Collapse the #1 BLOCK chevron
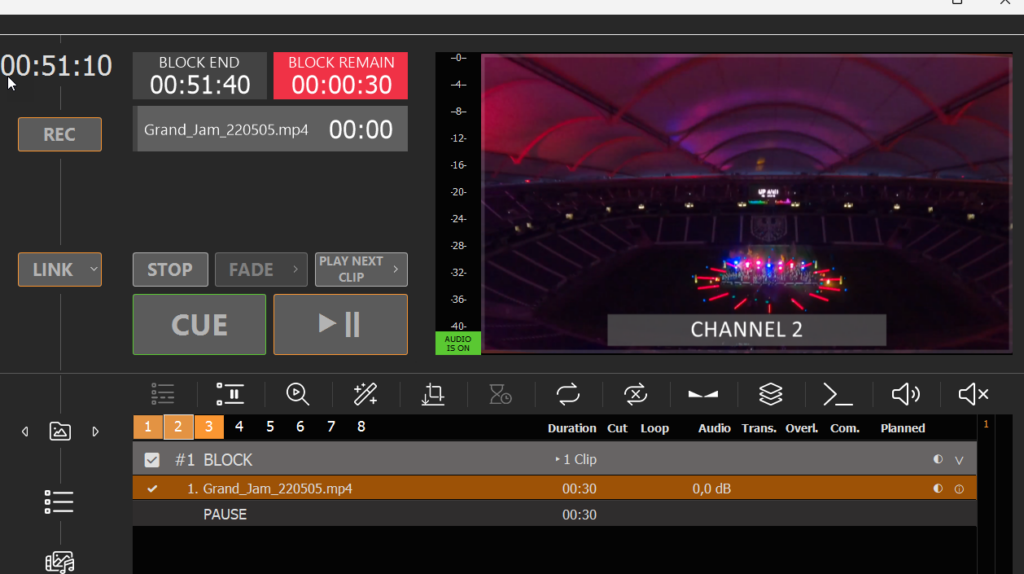 (959, 460)
